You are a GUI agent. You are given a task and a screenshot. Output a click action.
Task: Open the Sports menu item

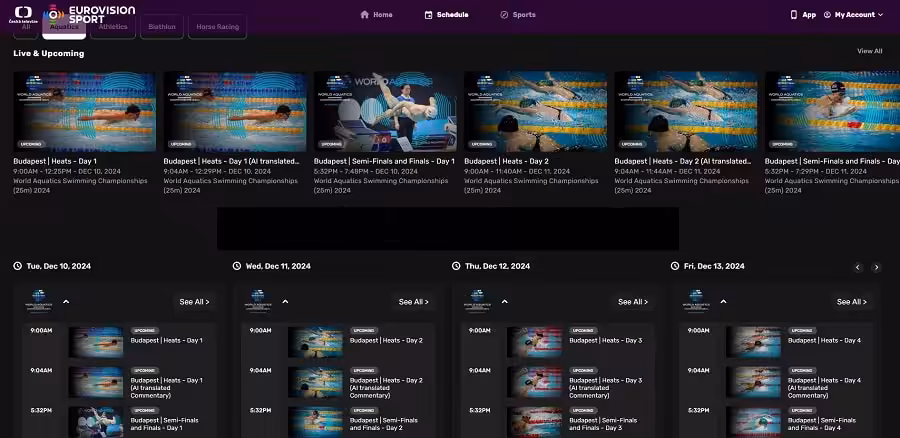click(518, 15)
